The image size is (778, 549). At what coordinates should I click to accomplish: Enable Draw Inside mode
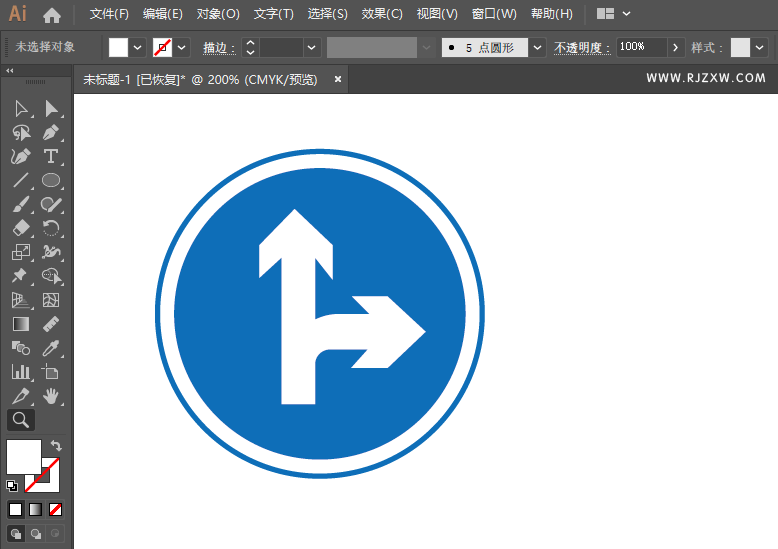(x=55, y=534)
